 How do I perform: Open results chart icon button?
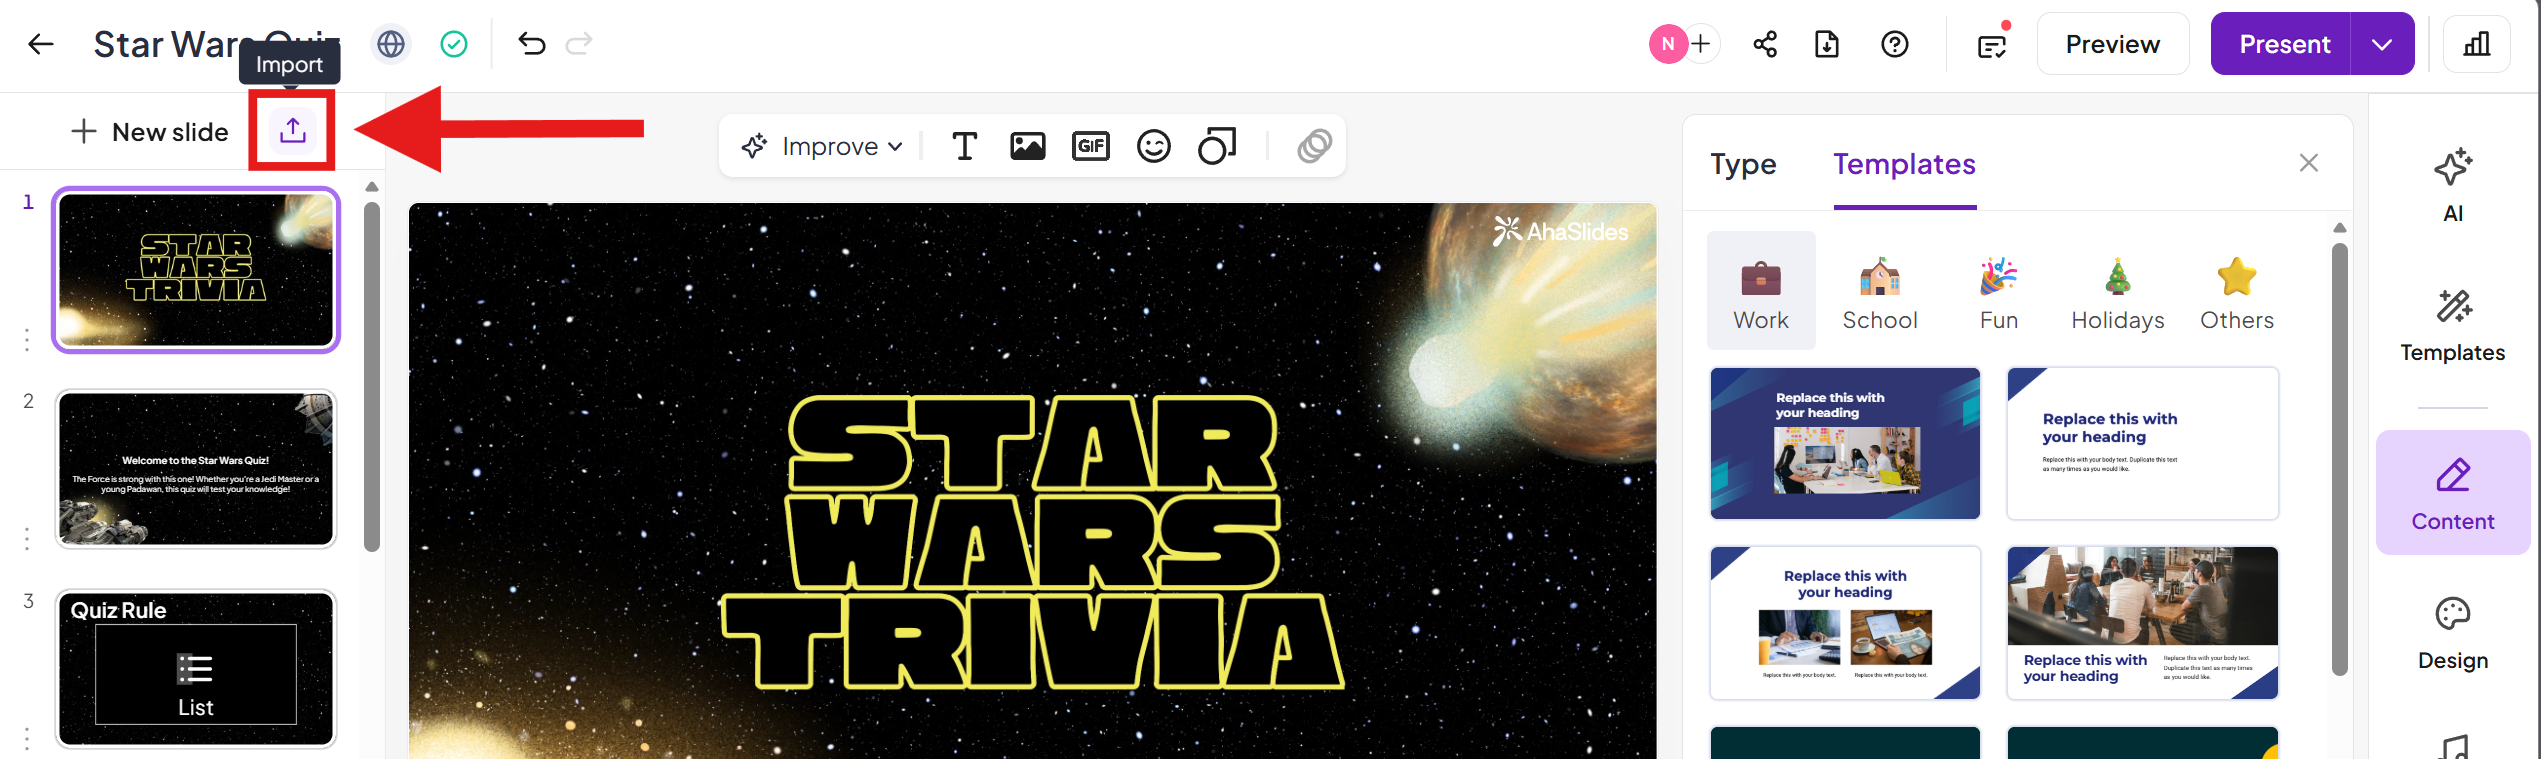tap(2476, 44)
